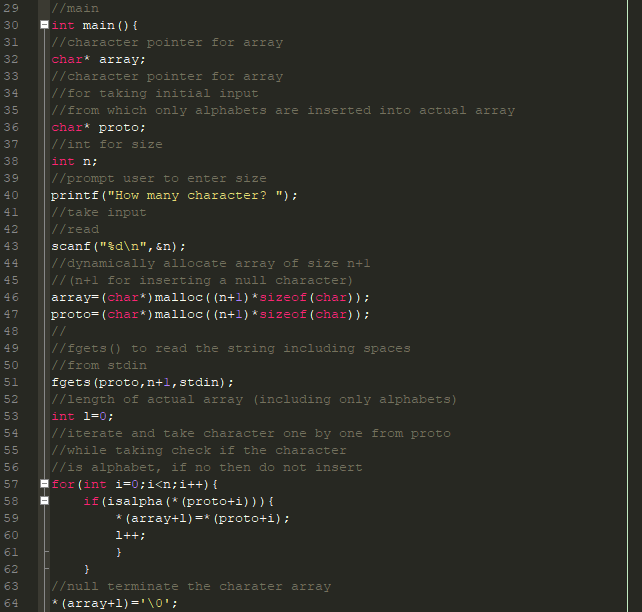Collapse the main() function fold marker

point(43,25)
